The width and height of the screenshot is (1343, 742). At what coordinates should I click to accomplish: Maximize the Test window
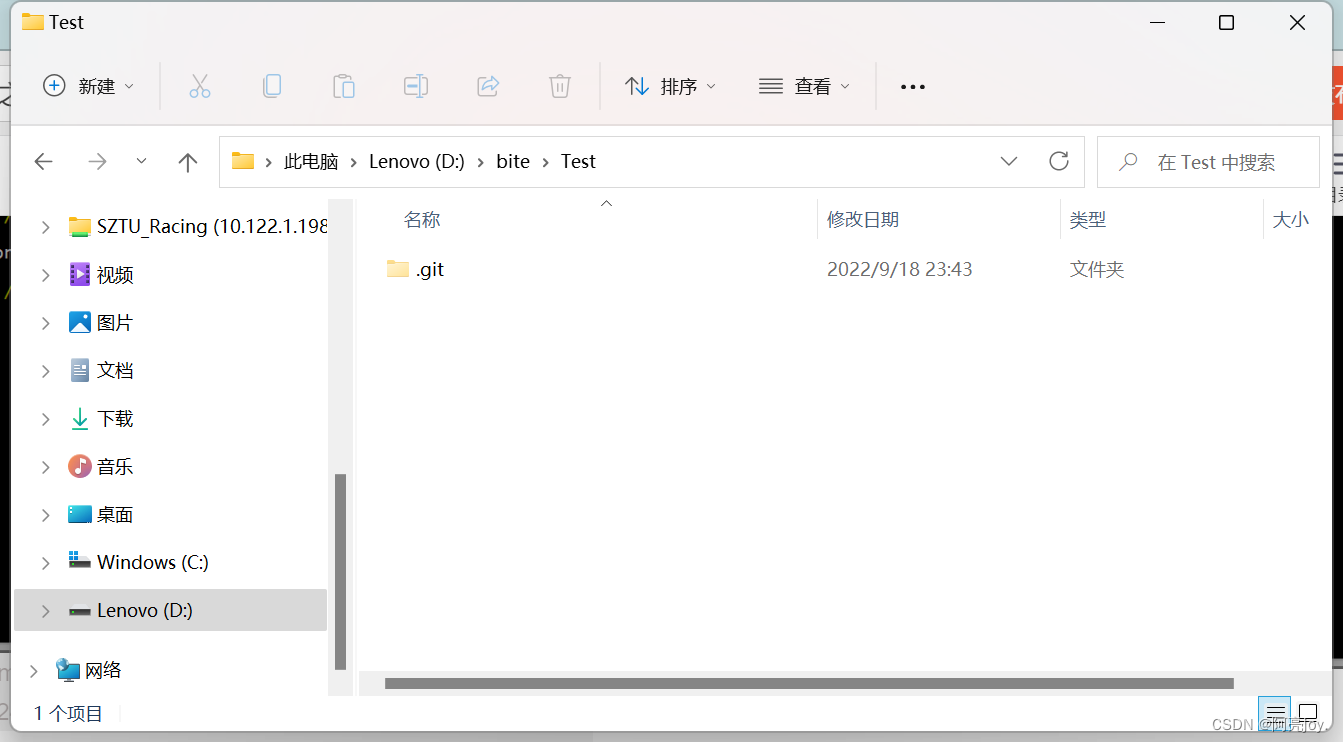[x=1226, y=23]
